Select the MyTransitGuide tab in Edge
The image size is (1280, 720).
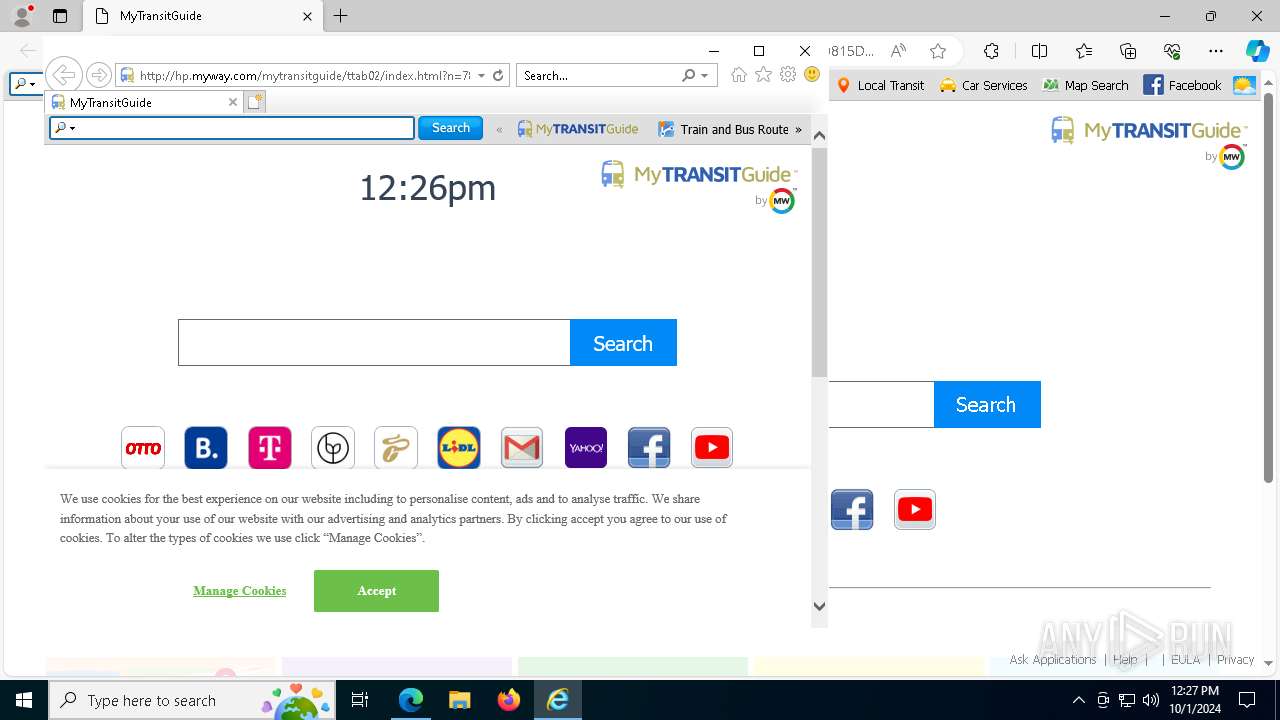point(202,16)
